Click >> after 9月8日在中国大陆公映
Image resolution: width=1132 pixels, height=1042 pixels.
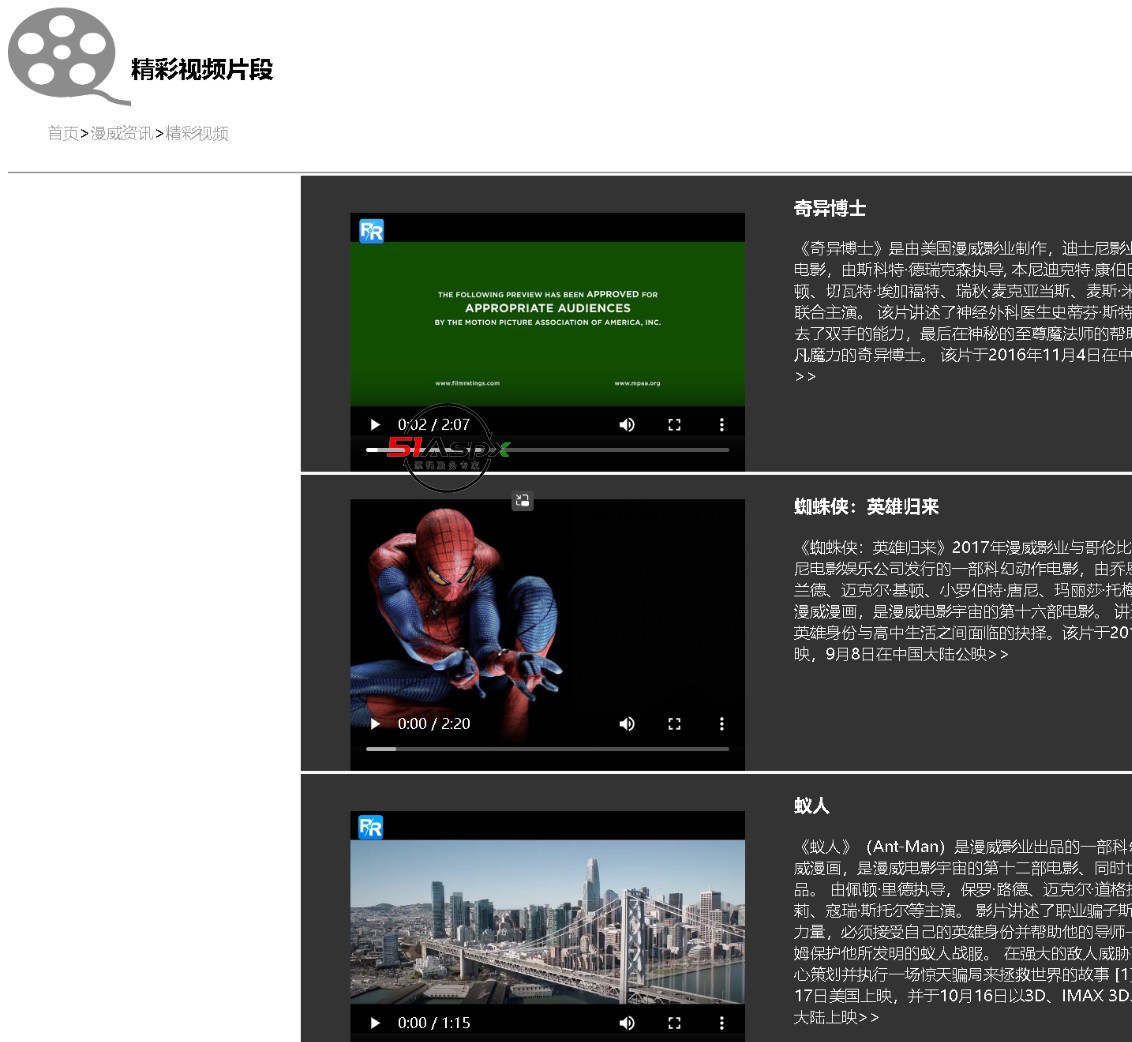(998, 654)
